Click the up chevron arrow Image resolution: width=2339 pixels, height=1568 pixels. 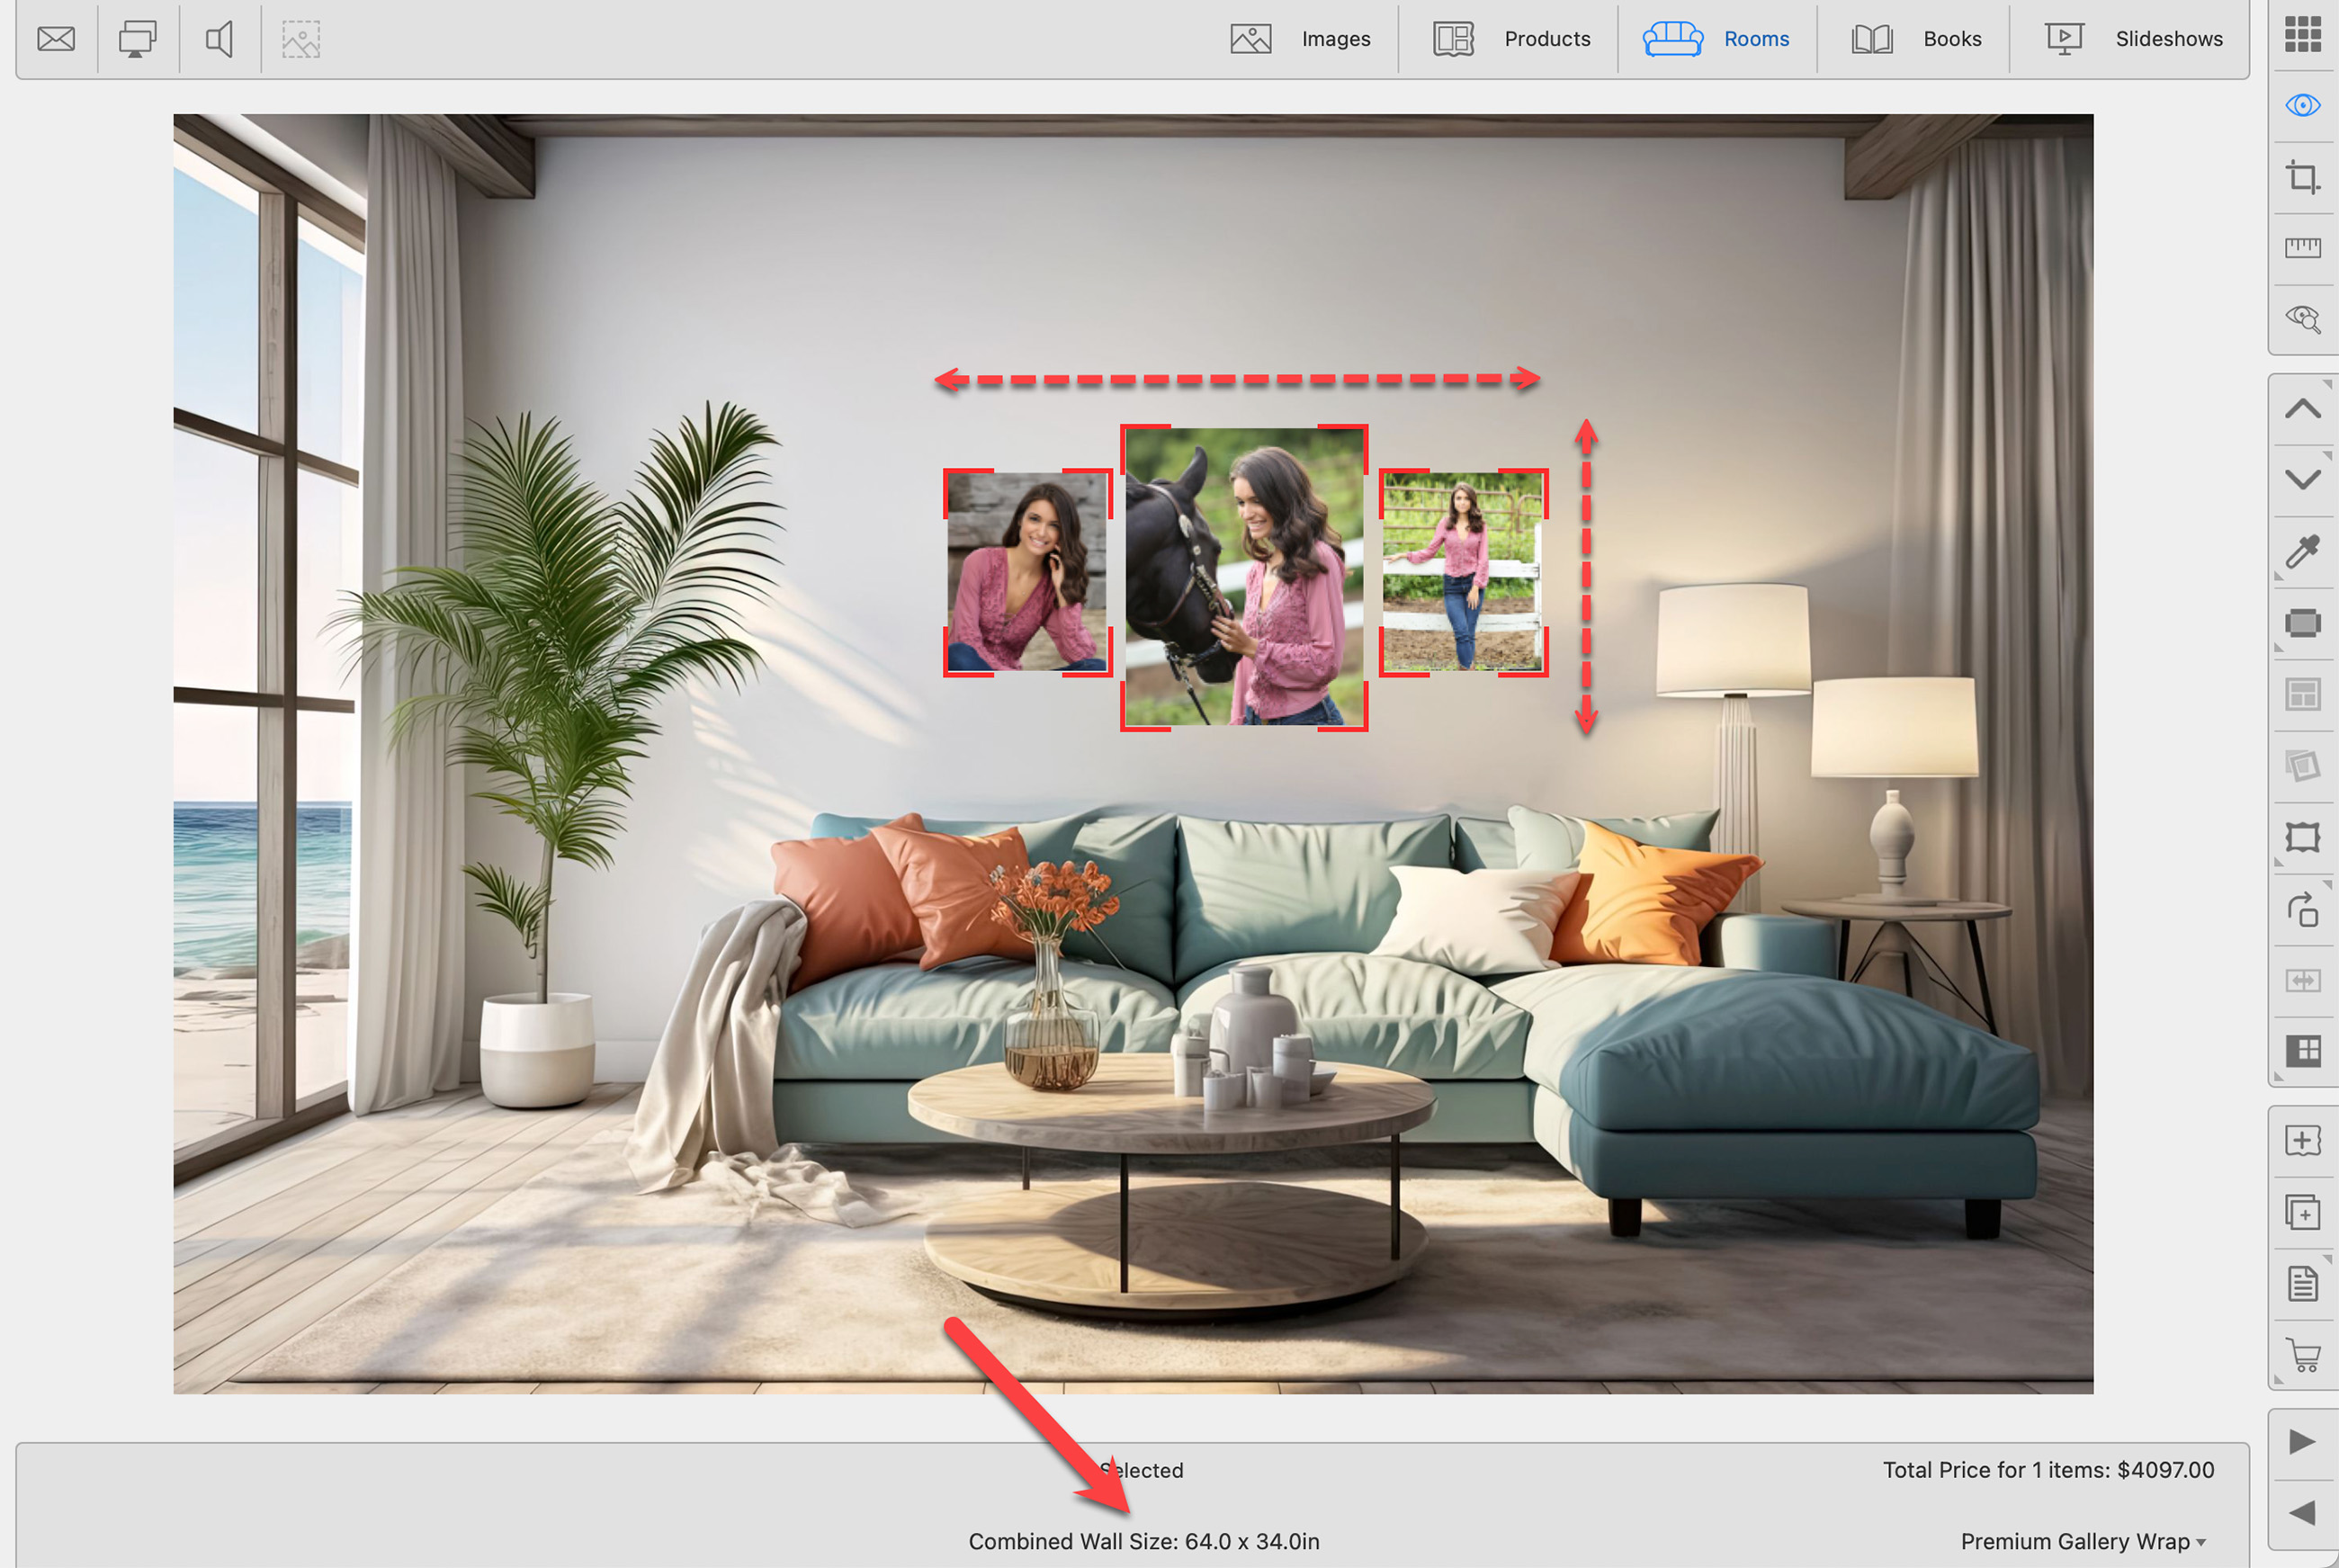pyautogui.click(x=2302, y=408)
